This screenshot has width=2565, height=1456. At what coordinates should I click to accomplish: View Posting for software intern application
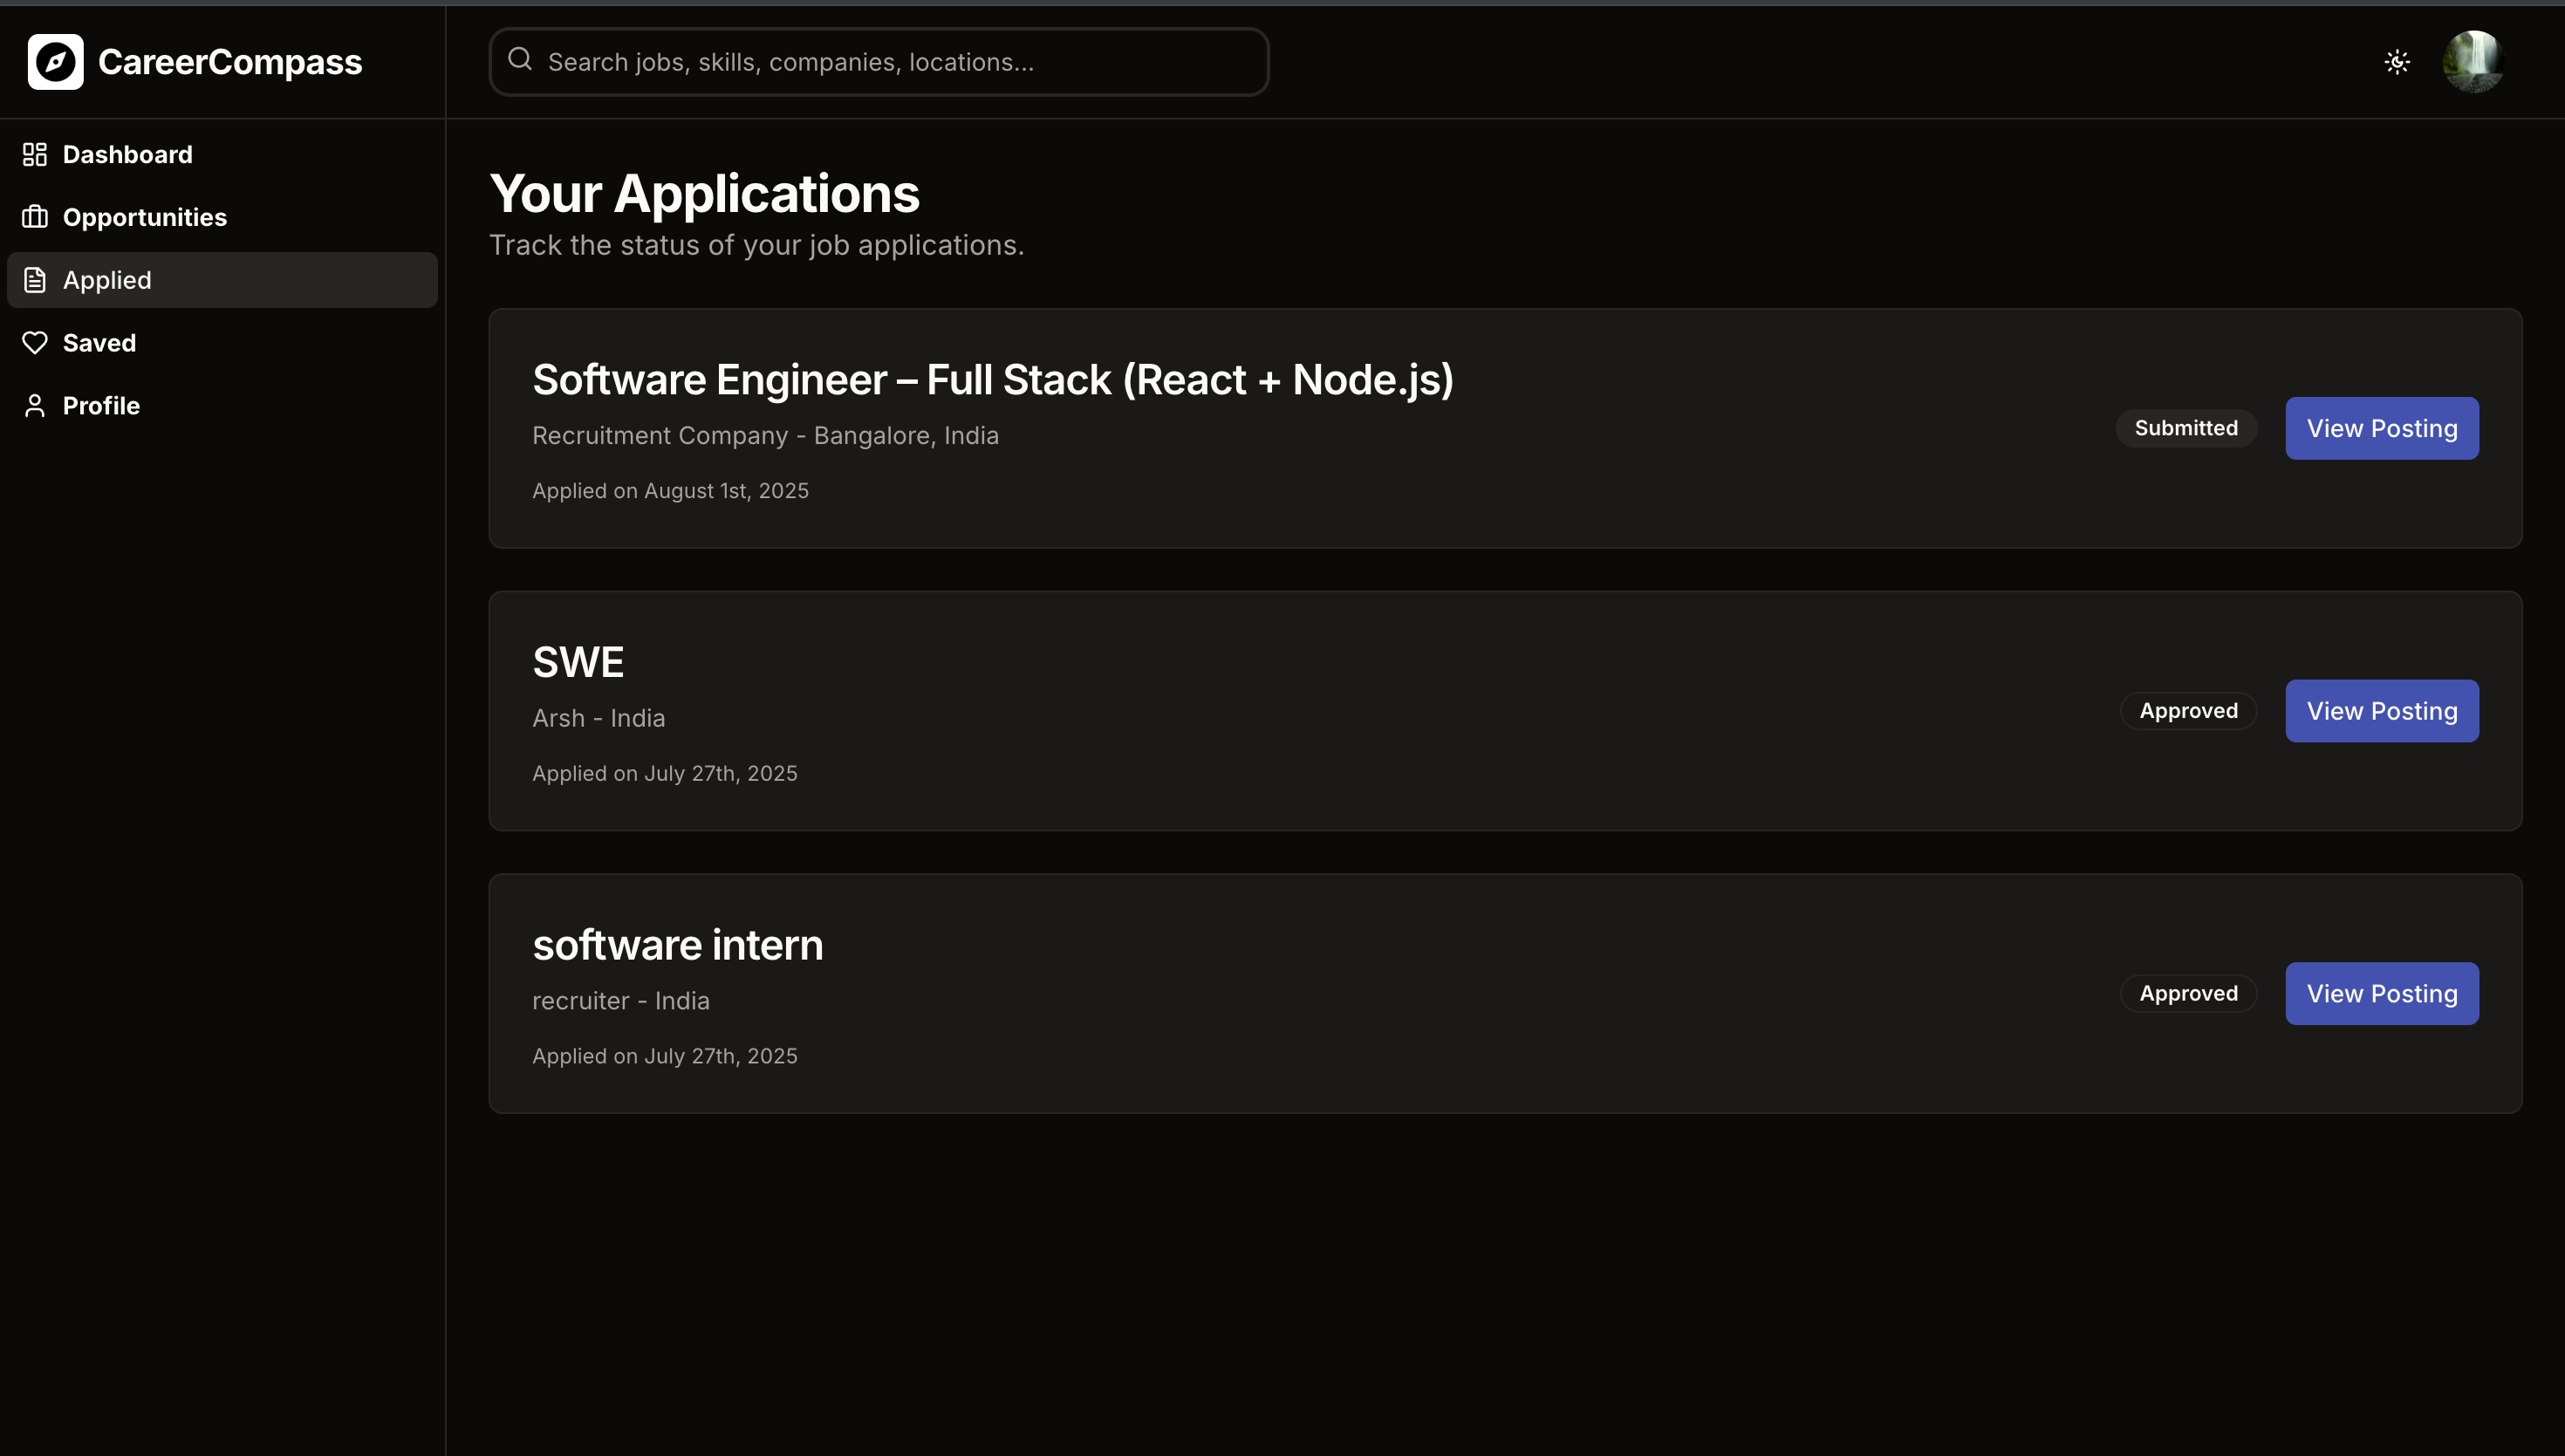(2381, 994)
